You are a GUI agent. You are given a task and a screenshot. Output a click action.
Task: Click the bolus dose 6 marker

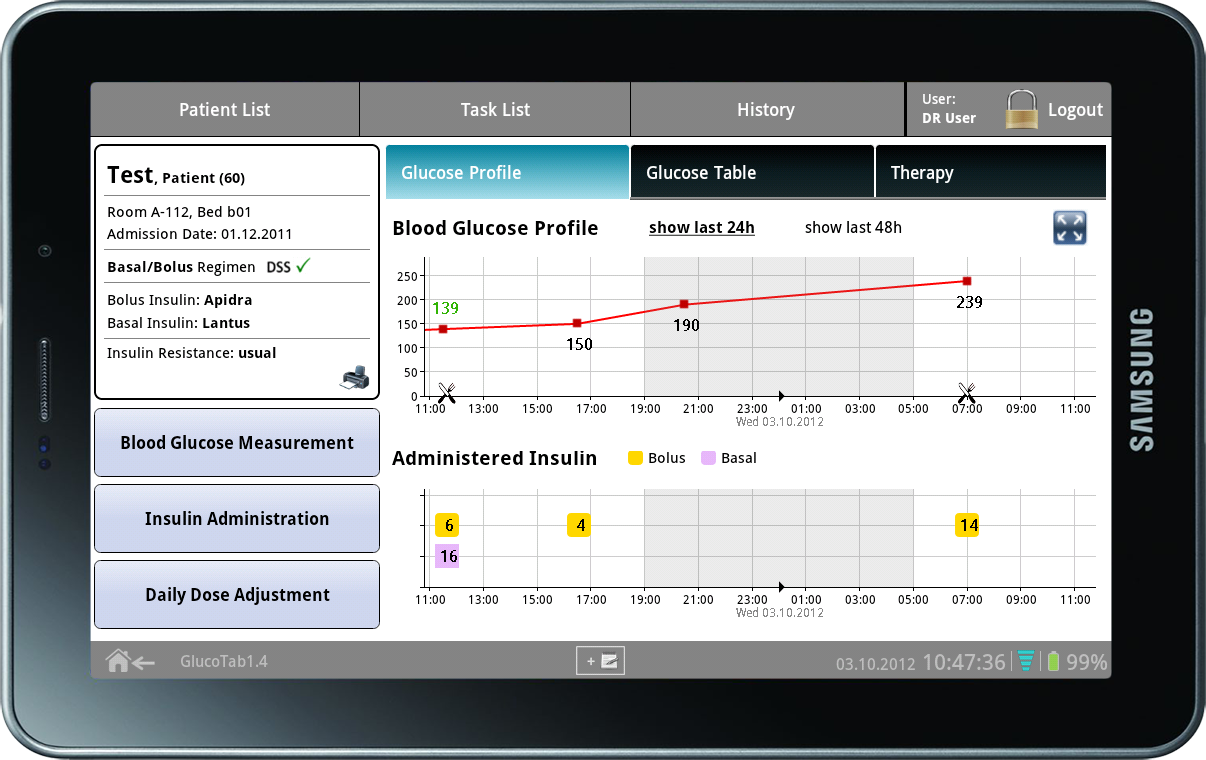[x=447, y=525]
